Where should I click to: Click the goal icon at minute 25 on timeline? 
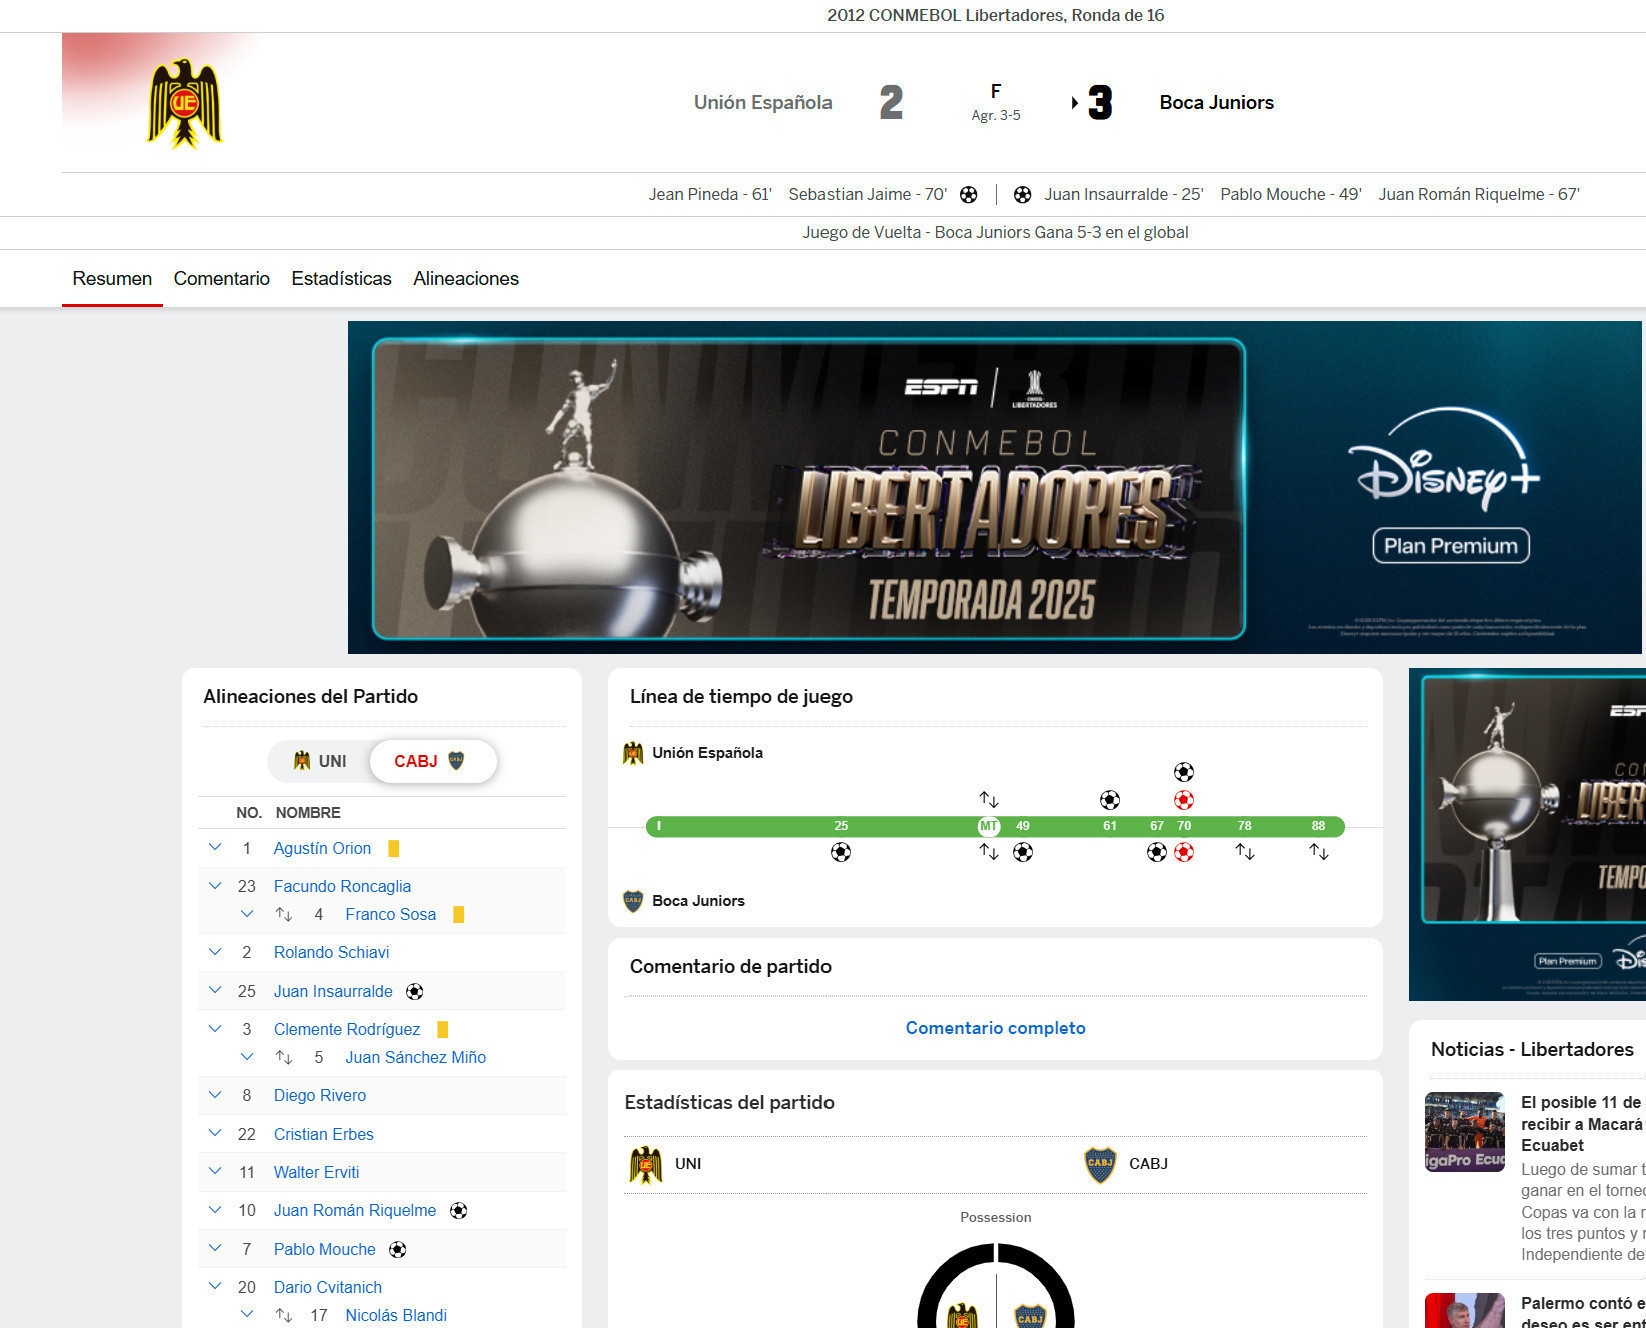tap(841, 852)
